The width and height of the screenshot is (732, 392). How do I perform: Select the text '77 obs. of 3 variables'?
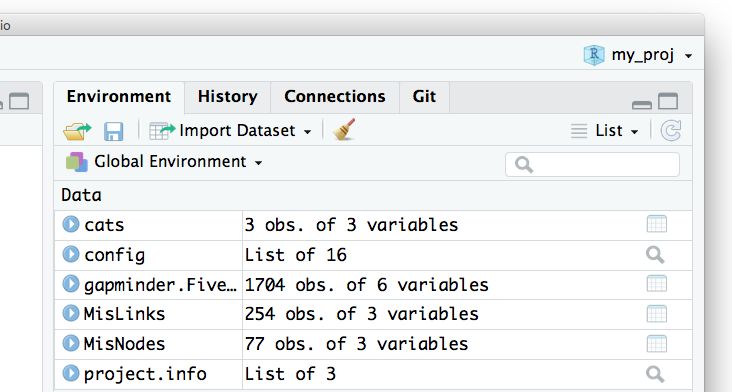coord(356,344)
